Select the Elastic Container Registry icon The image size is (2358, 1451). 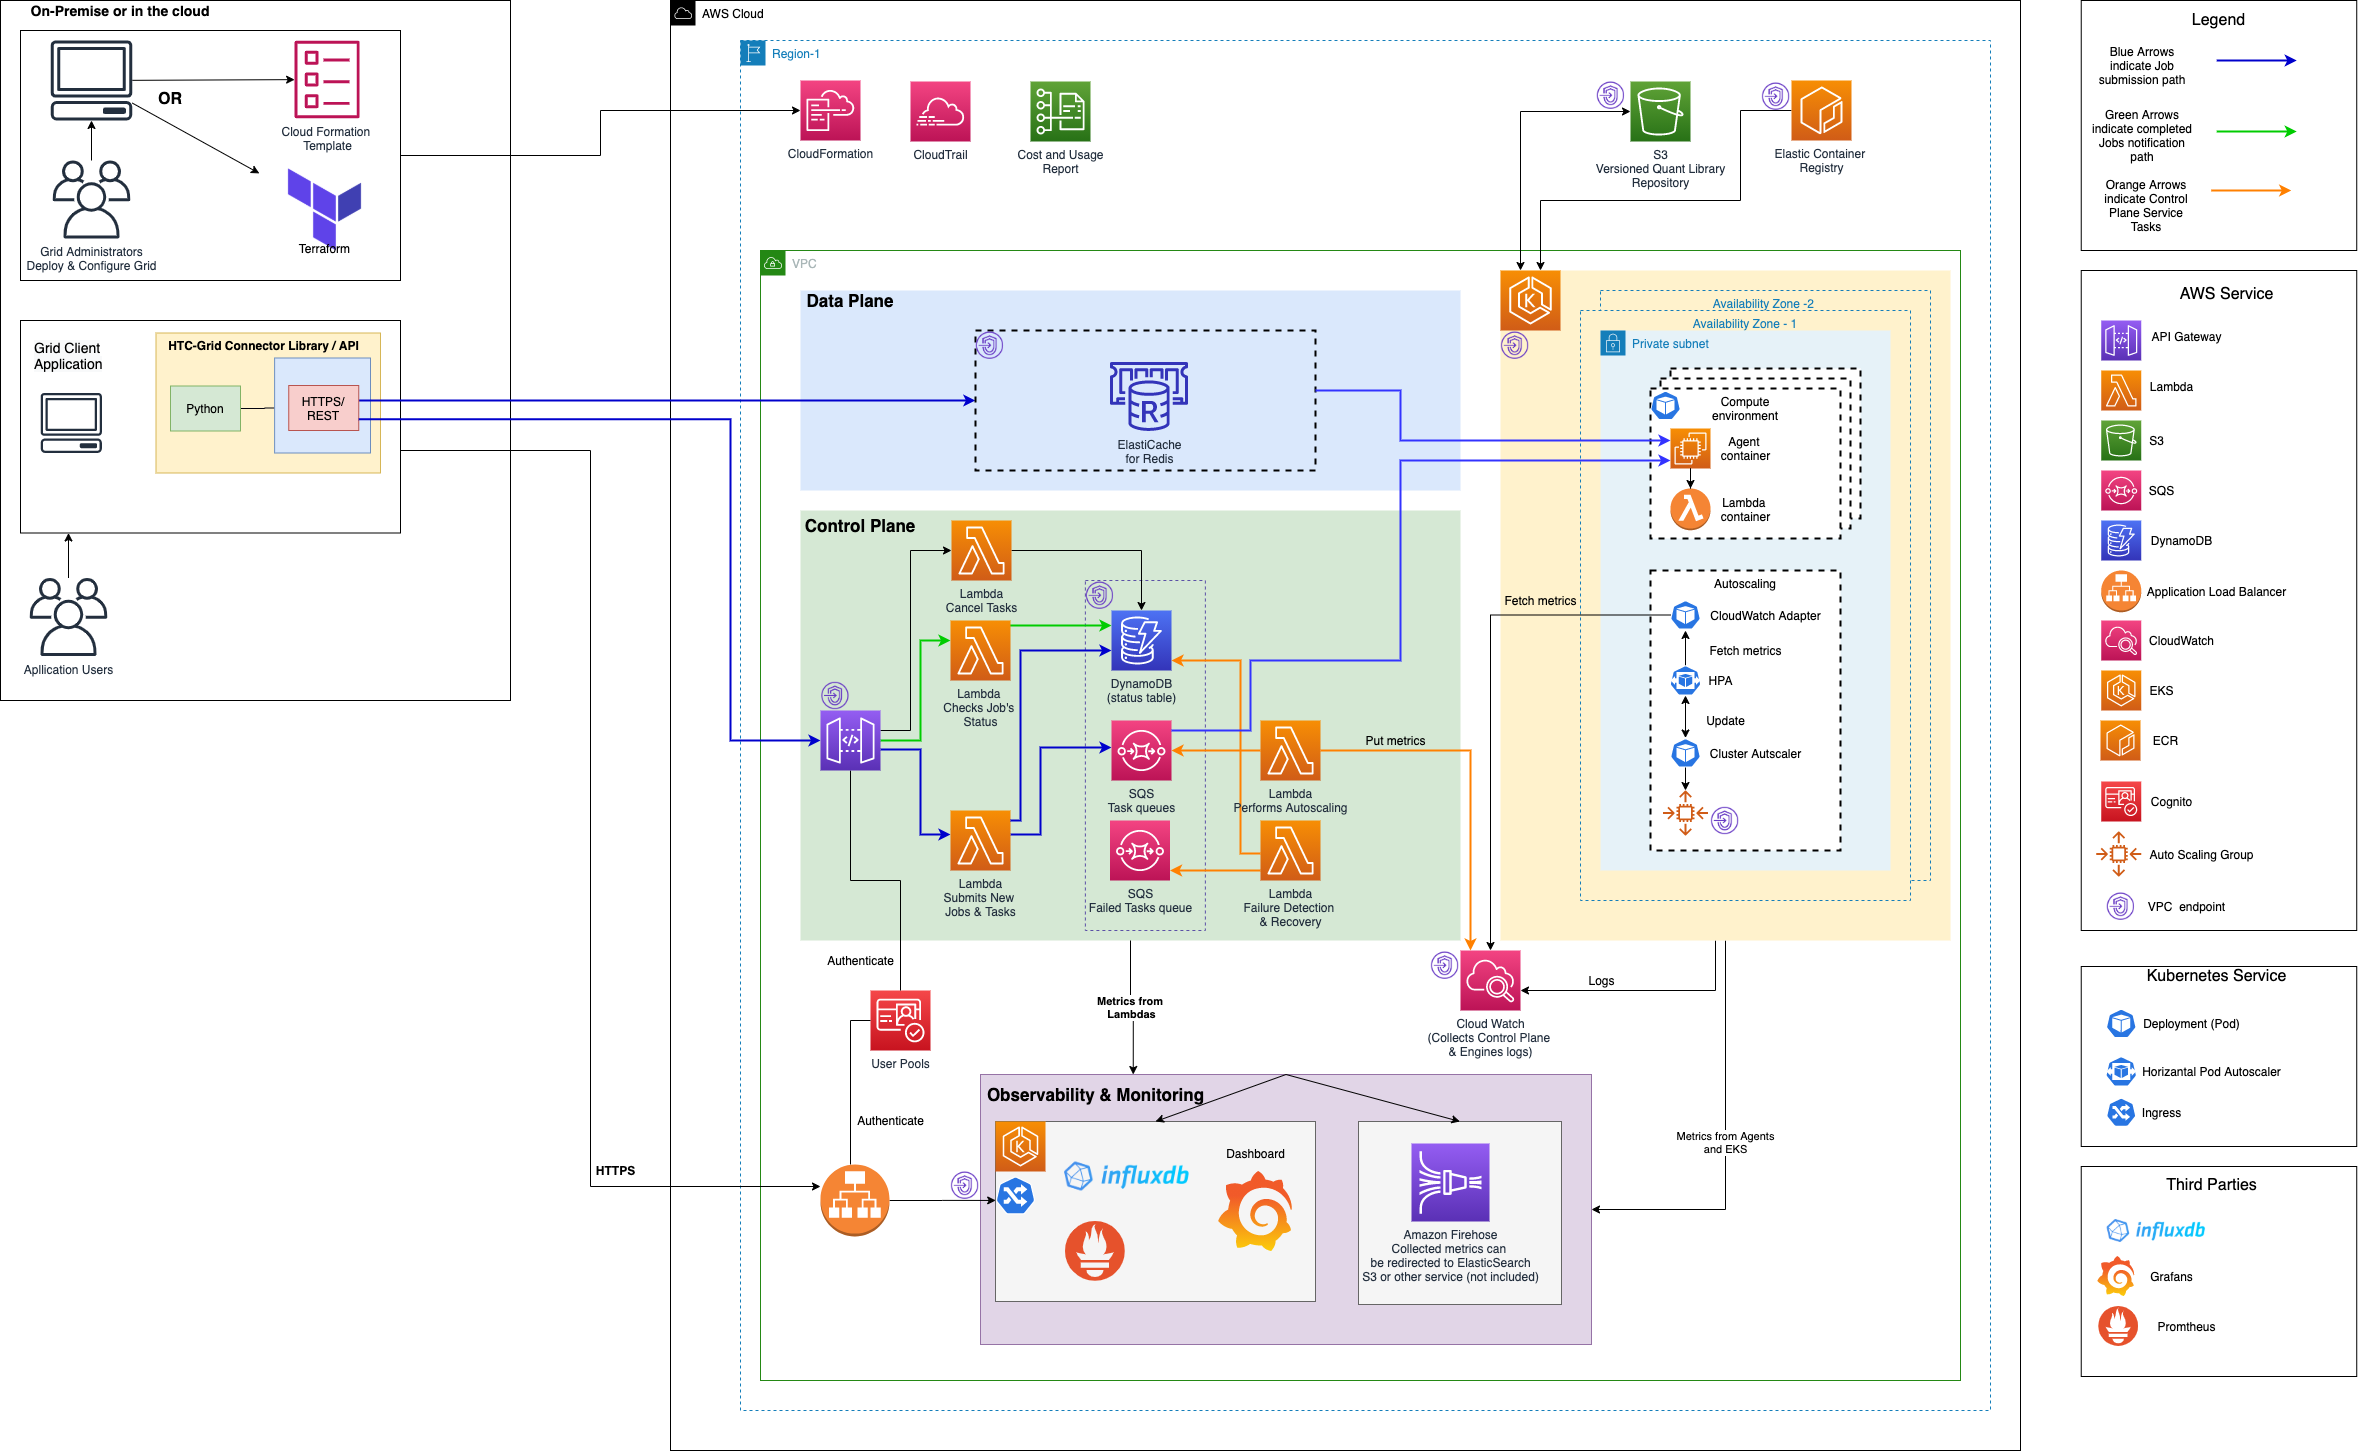1820,111
